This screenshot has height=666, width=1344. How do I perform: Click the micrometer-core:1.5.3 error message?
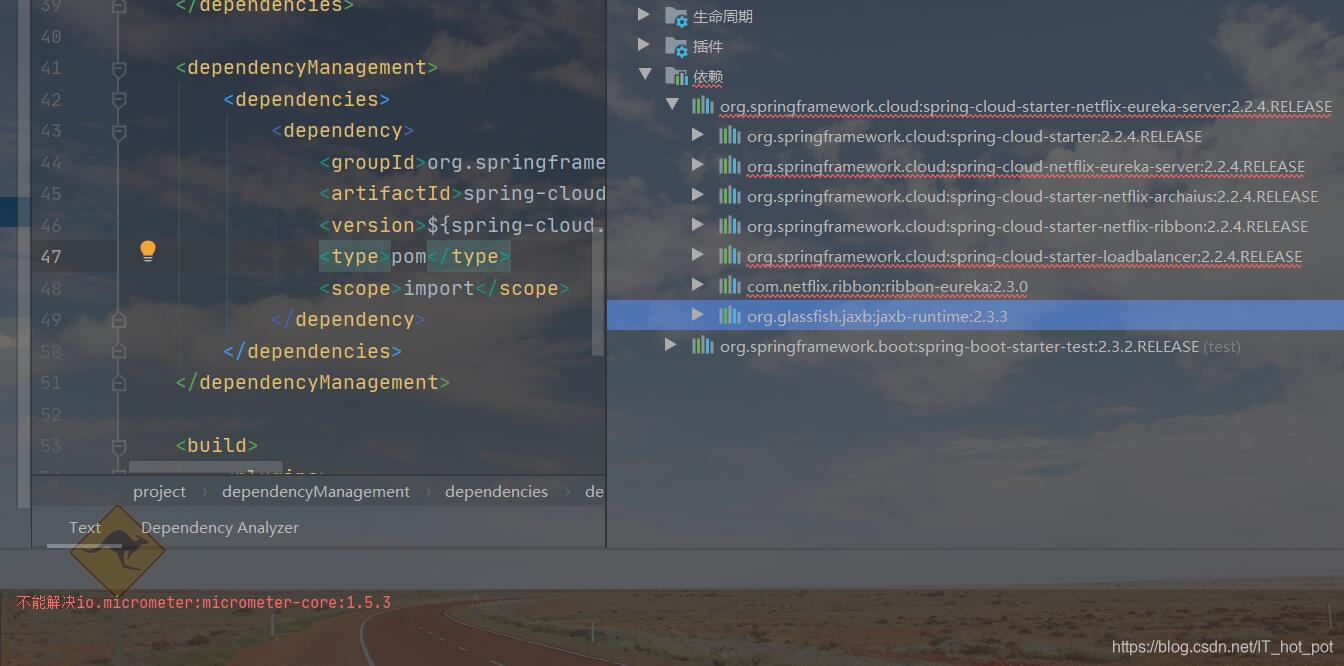click(203, 603)
